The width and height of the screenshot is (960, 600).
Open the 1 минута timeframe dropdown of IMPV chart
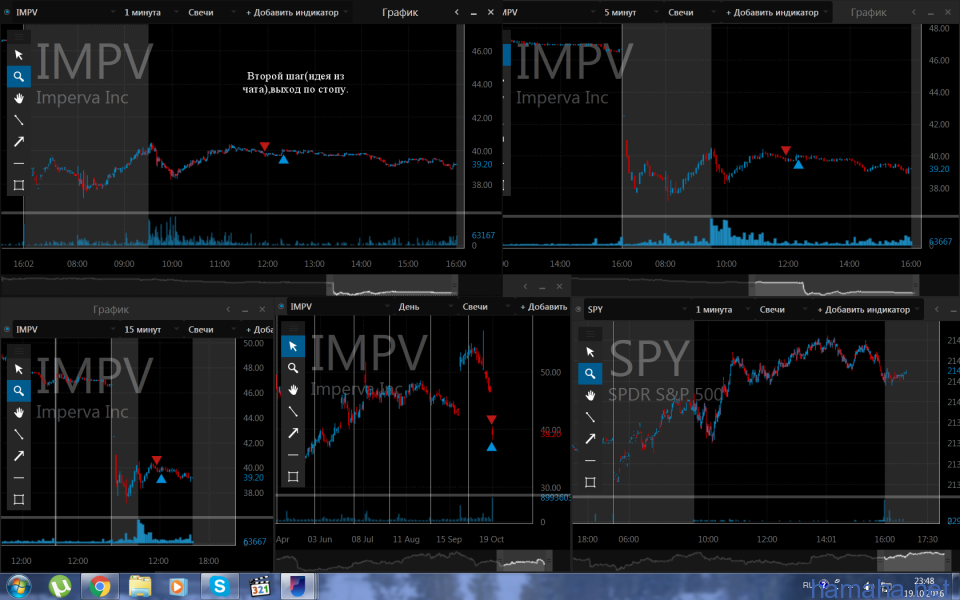(x=150, y=12)
